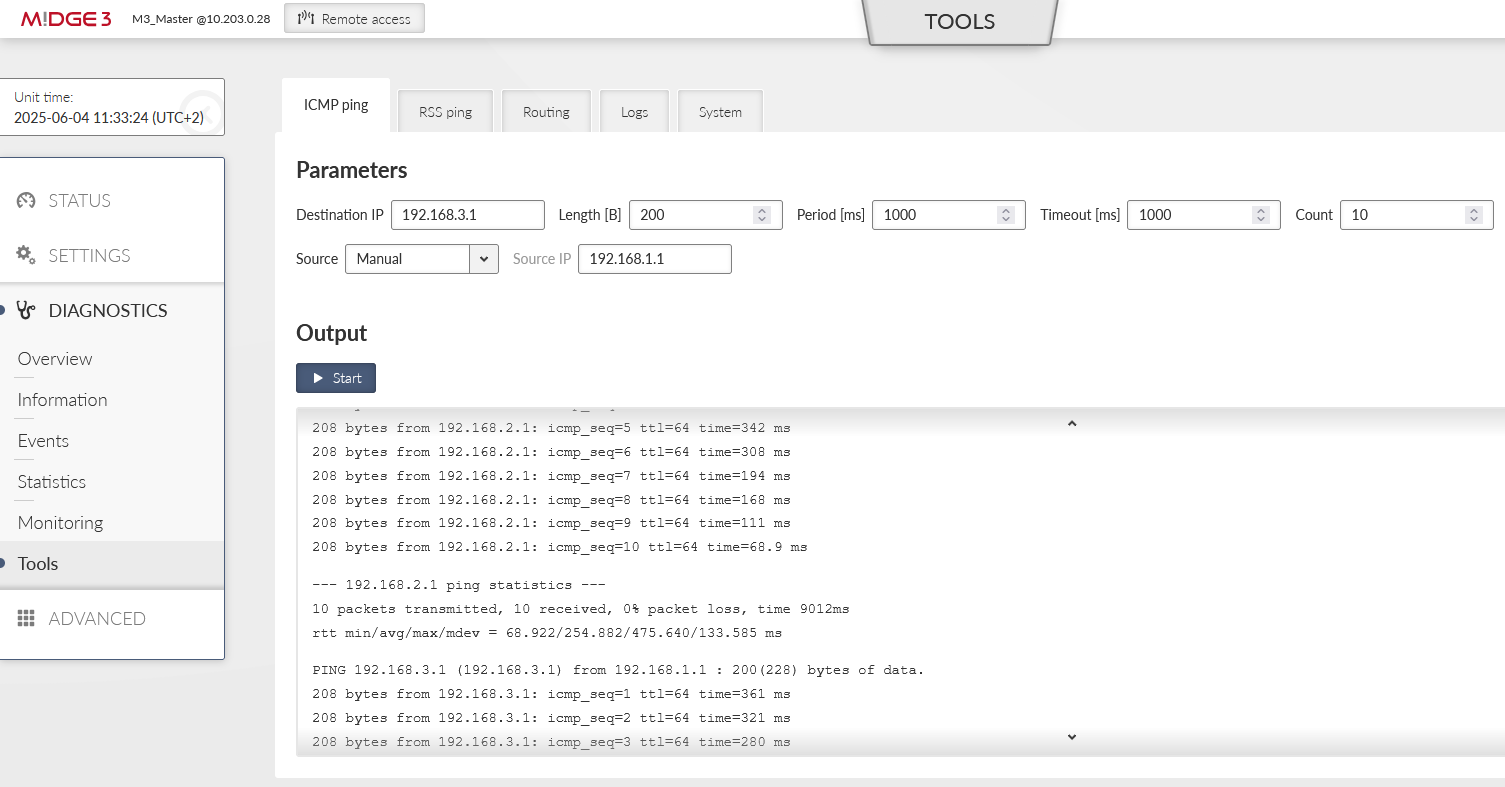Screen dimensions: 1505x787
Task: Click the Unit time panel
Action: coord(112,107)
